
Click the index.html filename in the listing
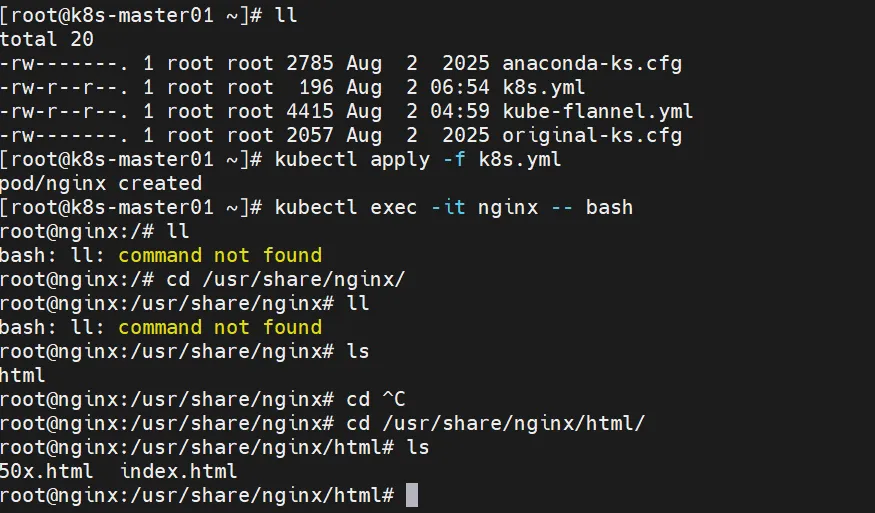[179, 471]
